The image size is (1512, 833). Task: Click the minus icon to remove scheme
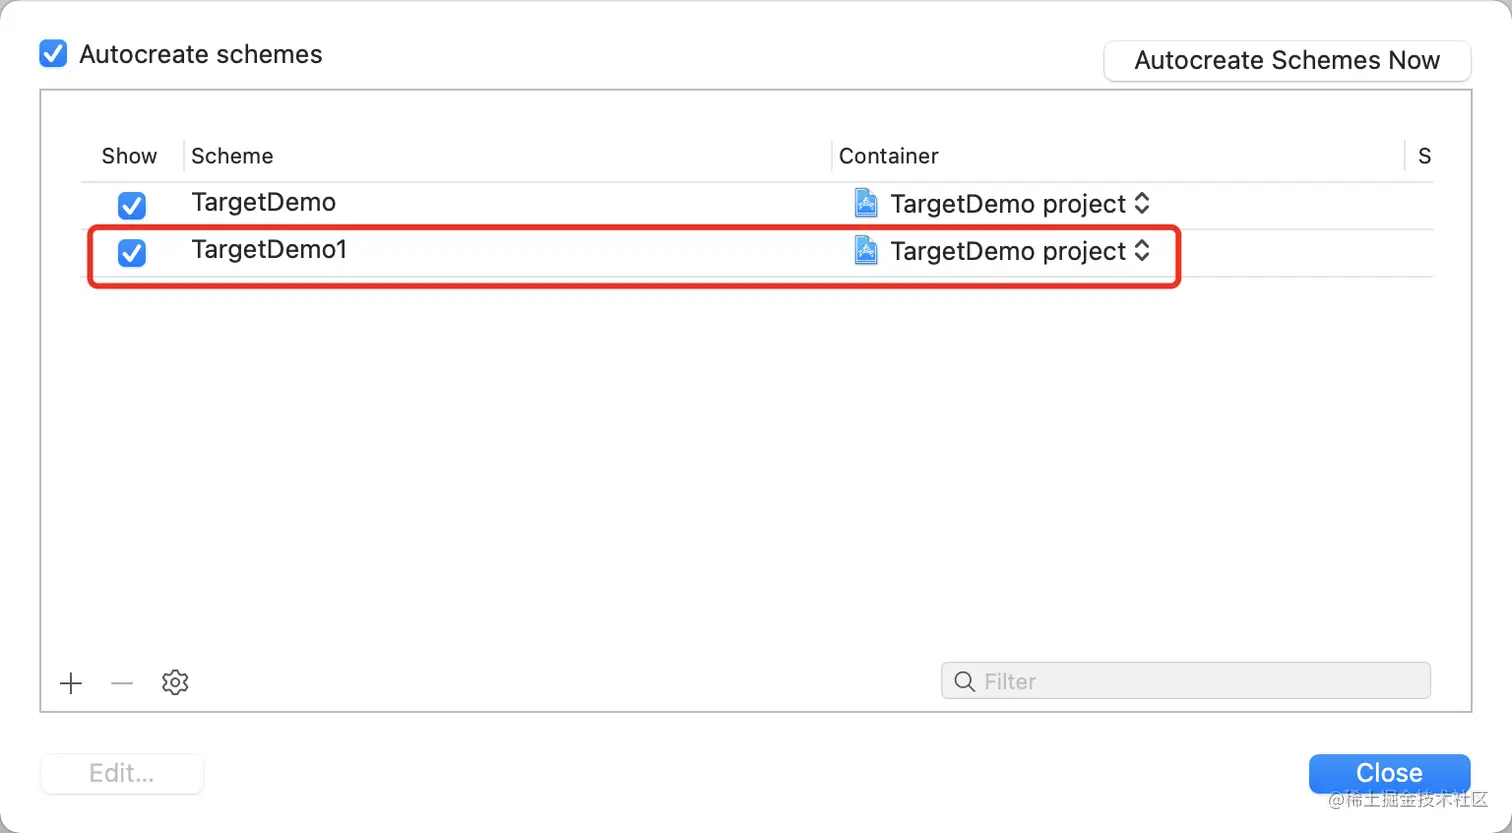tap(122, 683)
